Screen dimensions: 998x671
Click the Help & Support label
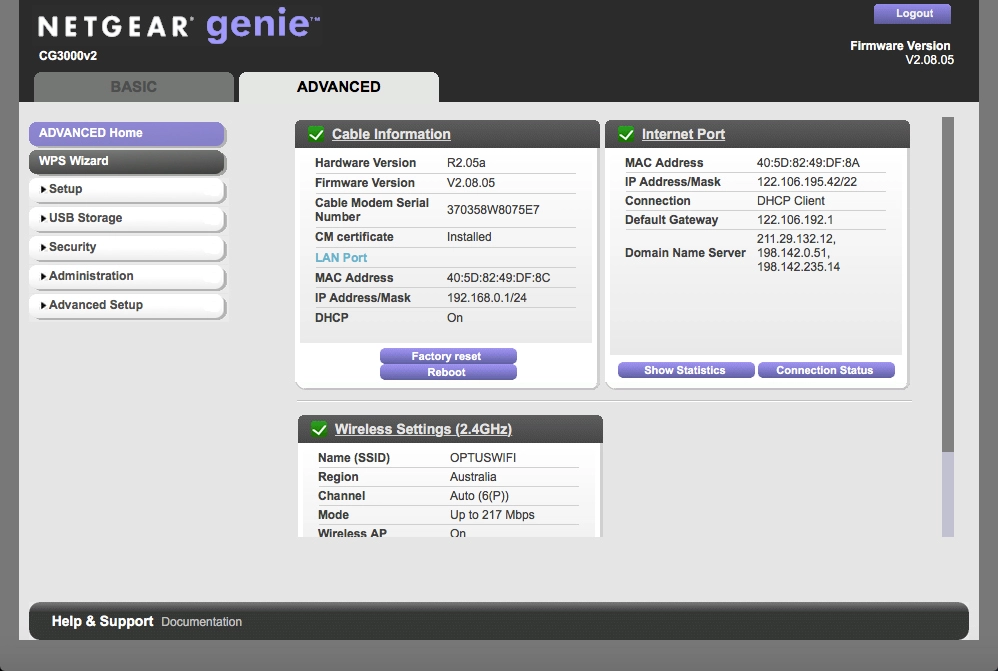102,621
